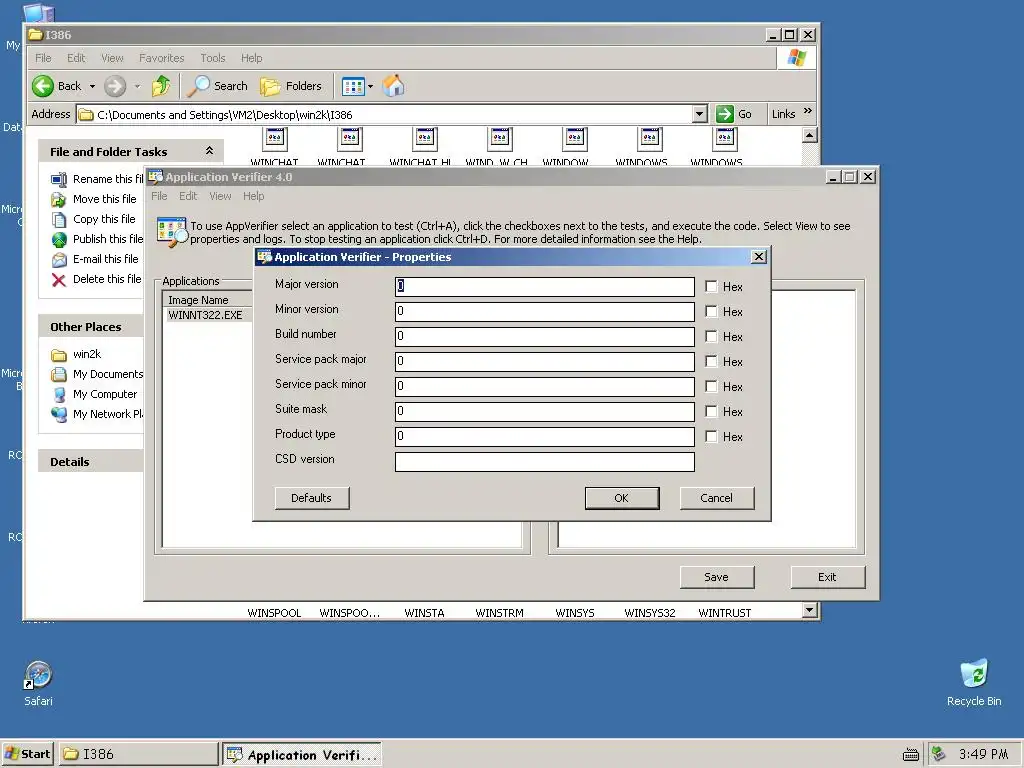Go up one folder level icon
The width and height of the screenshot is (1024, 768).
tap(161, 86)
